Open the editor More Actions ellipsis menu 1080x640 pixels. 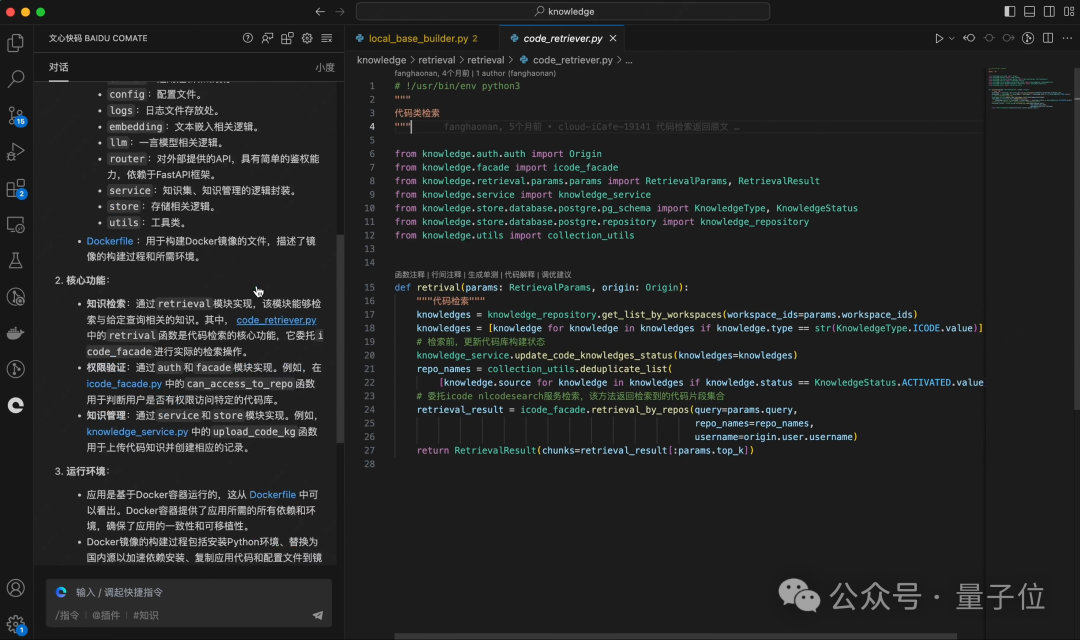click(1065, 38)
